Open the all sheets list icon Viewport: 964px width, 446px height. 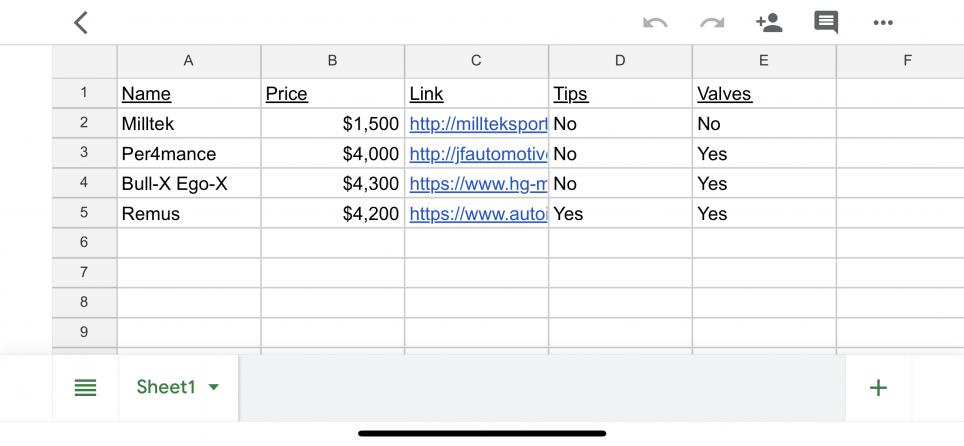point(85,388)
